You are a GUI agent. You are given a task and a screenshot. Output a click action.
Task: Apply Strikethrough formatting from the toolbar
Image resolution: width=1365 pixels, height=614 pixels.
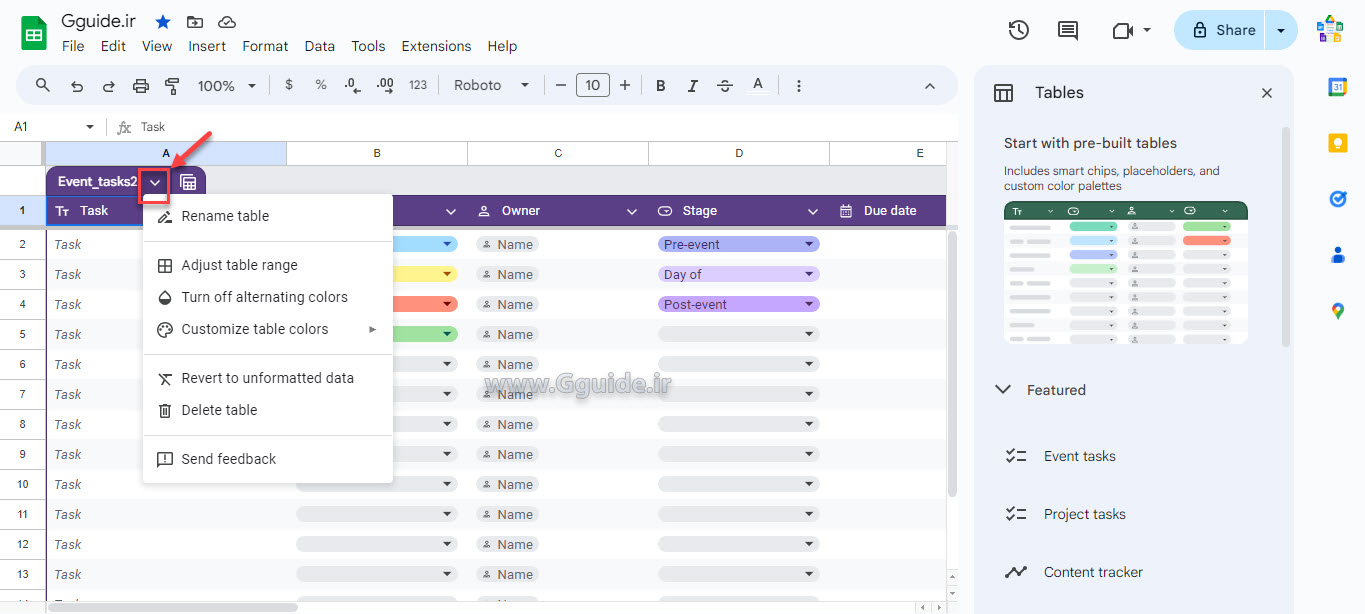click(x=724, y=85)
